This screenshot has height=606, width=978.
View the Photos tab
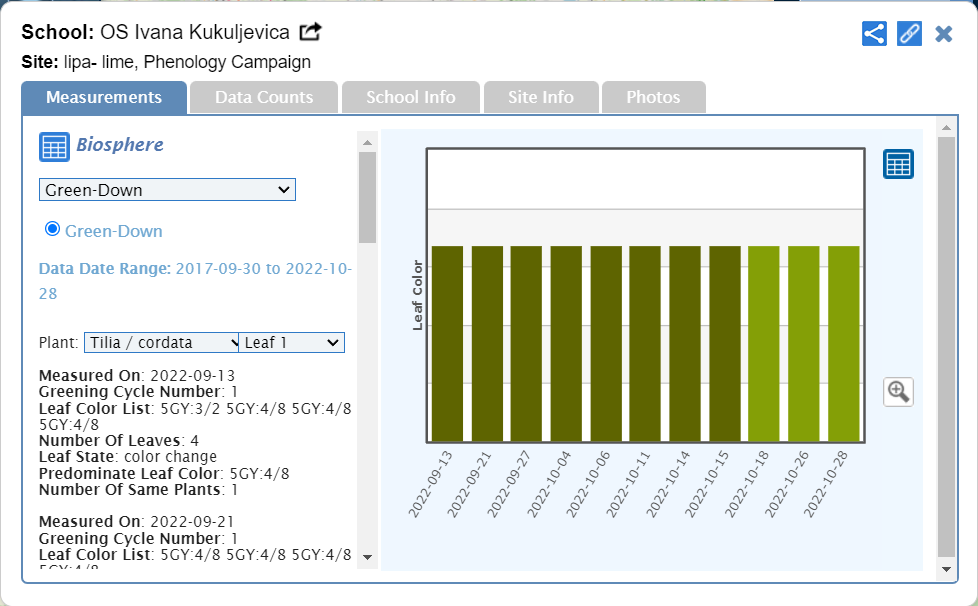click(653, 97)
